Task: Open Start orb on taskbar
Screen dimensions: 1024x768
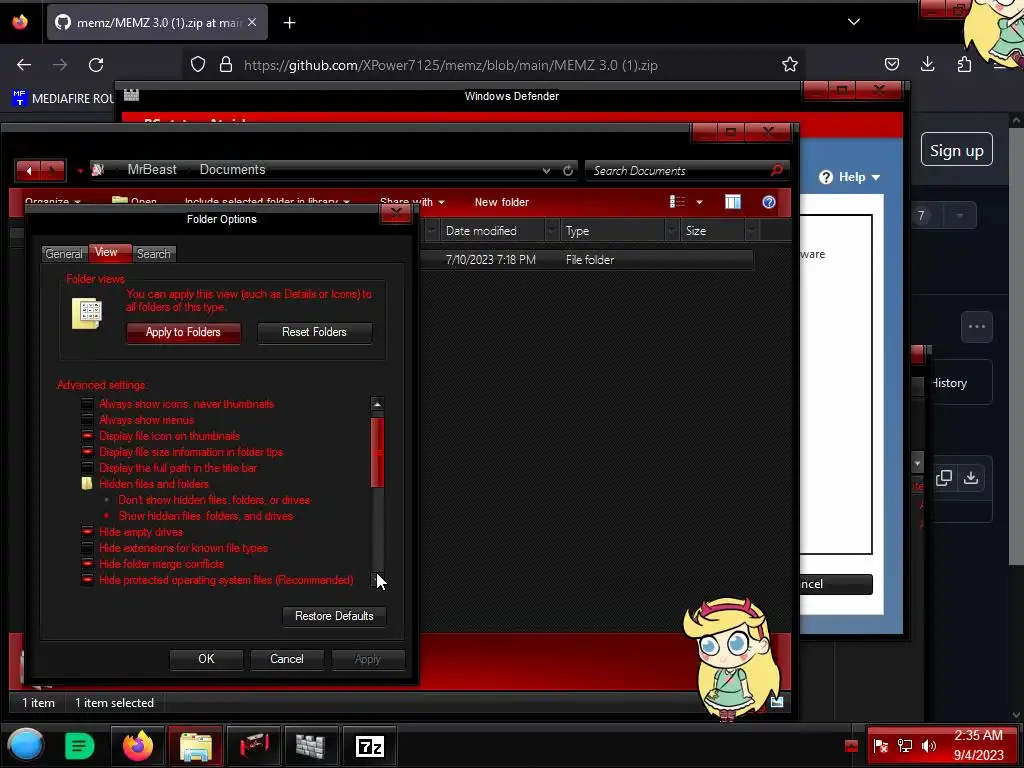Action: tap(26, 745)
